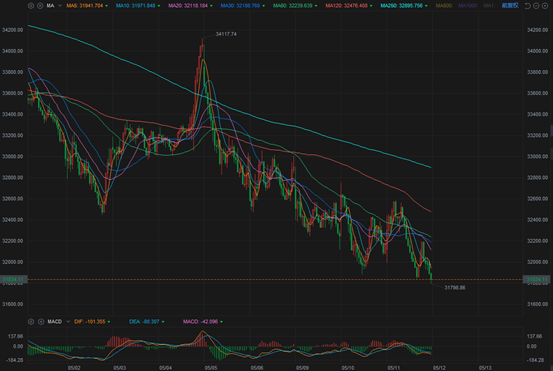Click the MA indicator remove circle icon
Viewport: 553px width, 371px height.
pyautogui.click(x=40, y=6)
